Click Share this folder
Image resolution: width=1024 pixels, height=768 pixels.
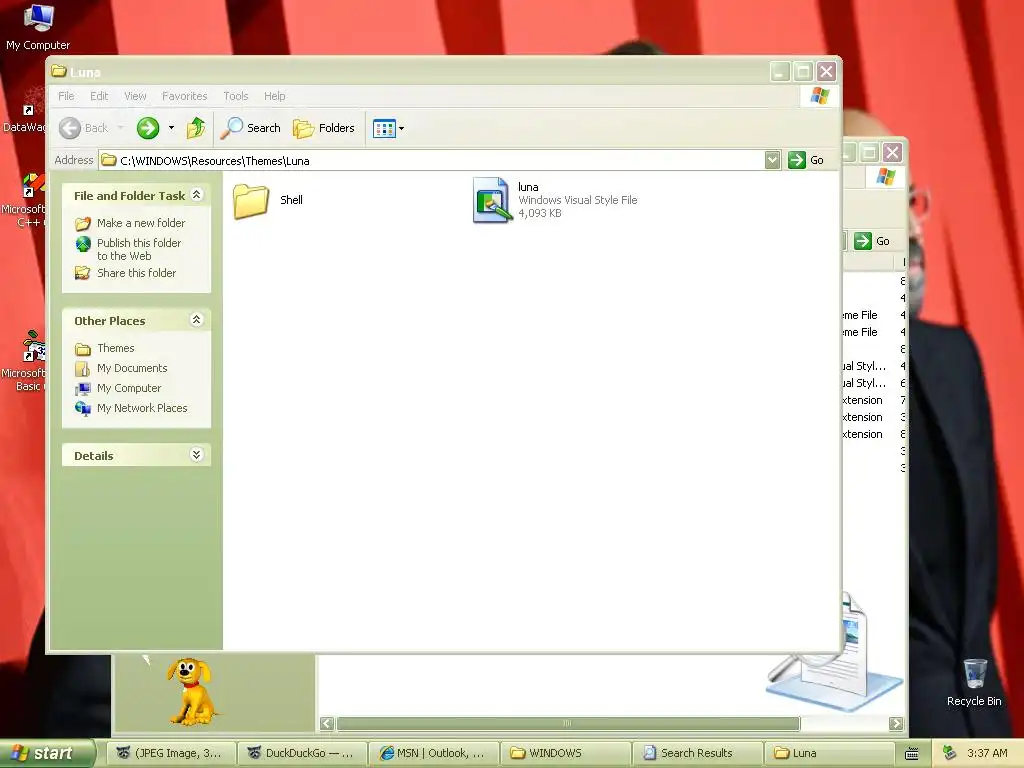point(136,273)
